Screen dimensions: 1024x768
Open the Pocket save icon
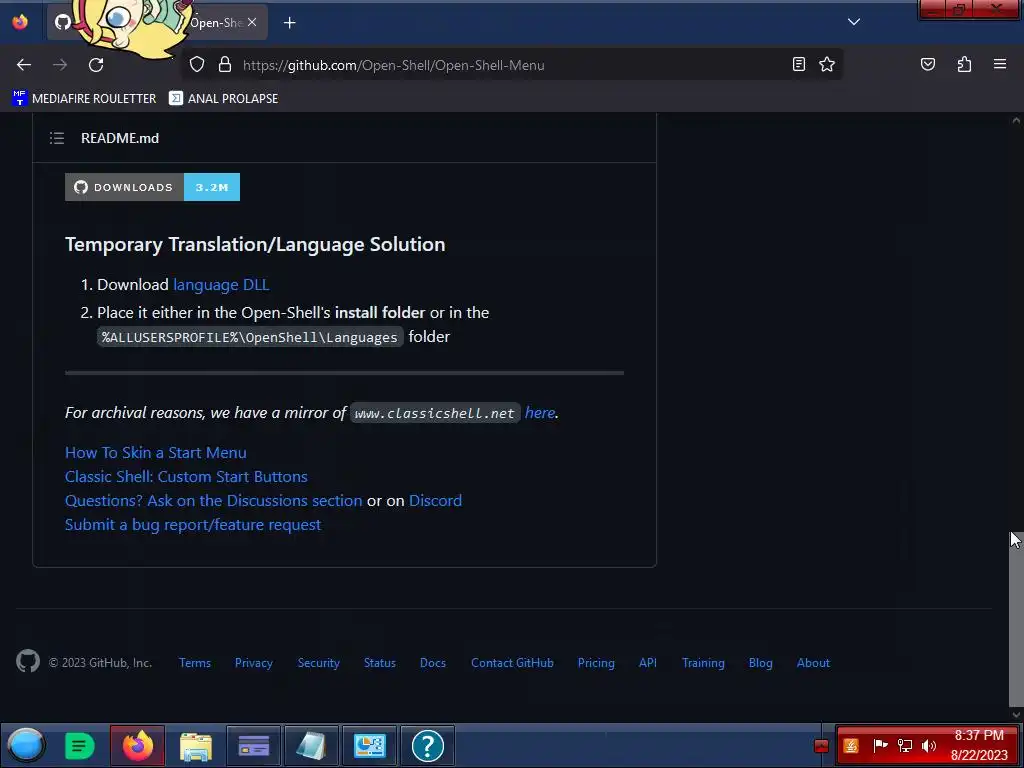click(927, 64)
